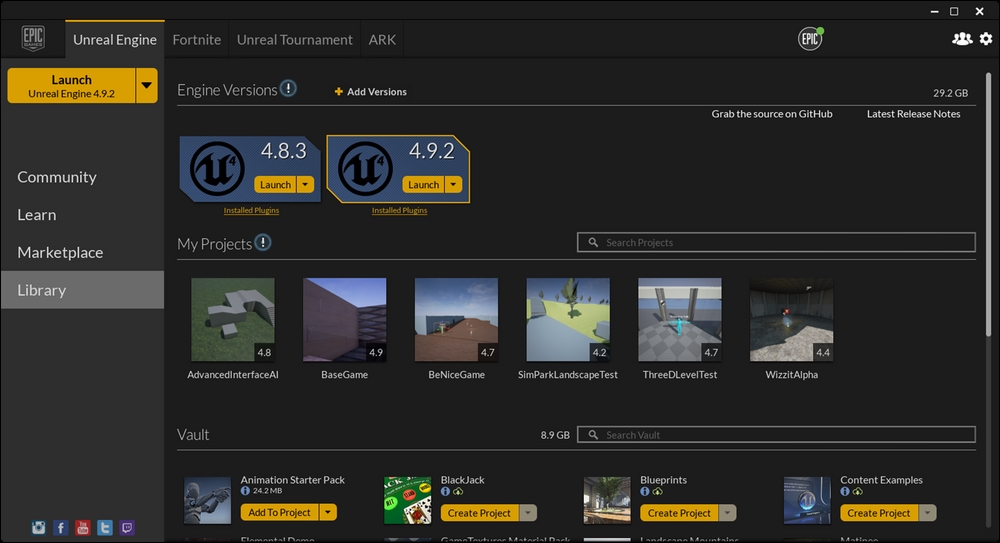Click the magnifier icon in Search Vault
Screen dimensions: 1000x543
(x=593, y=435)
